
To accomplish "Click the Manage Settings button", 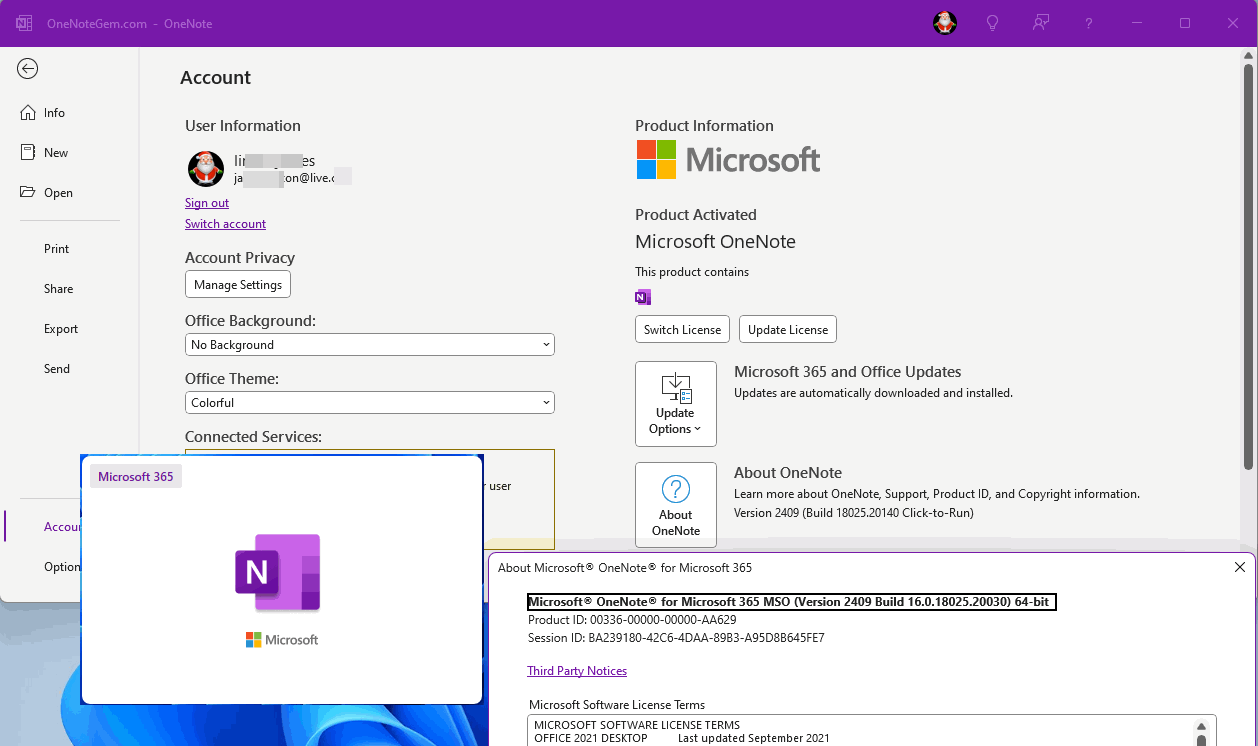I will (x=238, y=285).
